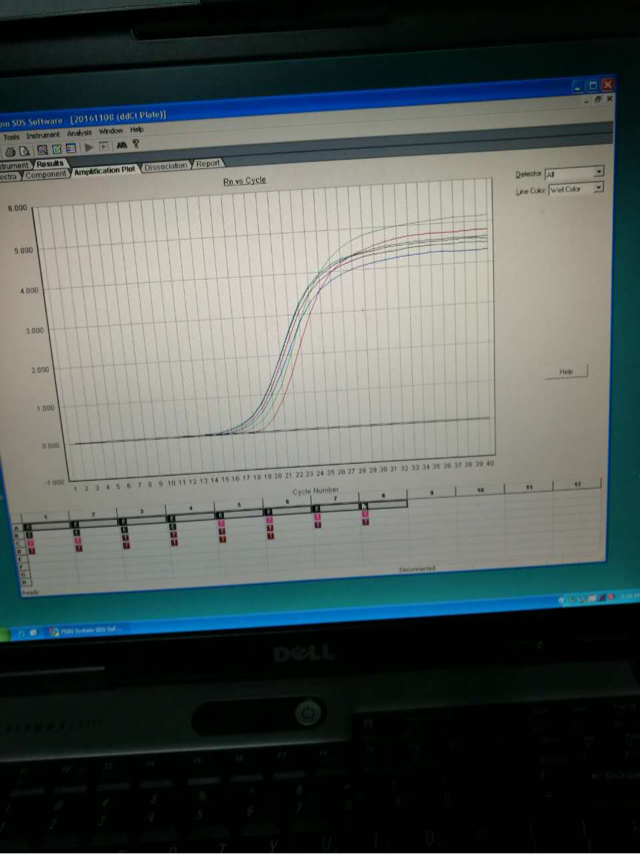The width and height of the screenshot is (640, 854).
Task: Select plate column 3 header
Action: pyautogui.click(x=142, y=511)
